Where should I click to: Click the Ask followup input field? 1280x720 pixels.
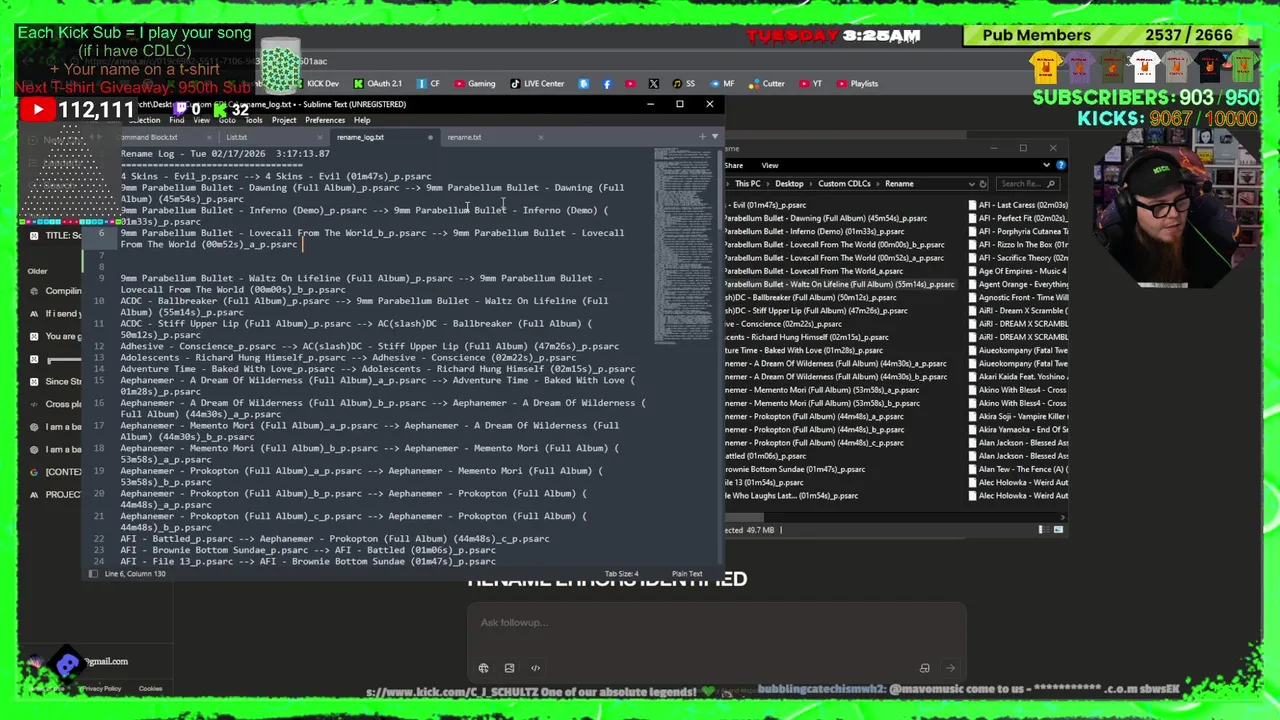(716, 623)
